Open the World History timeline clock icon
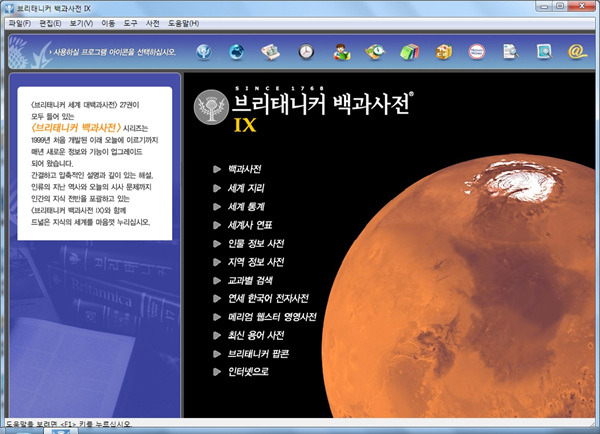This screenshot has height=434, width=600. [306, 51]
